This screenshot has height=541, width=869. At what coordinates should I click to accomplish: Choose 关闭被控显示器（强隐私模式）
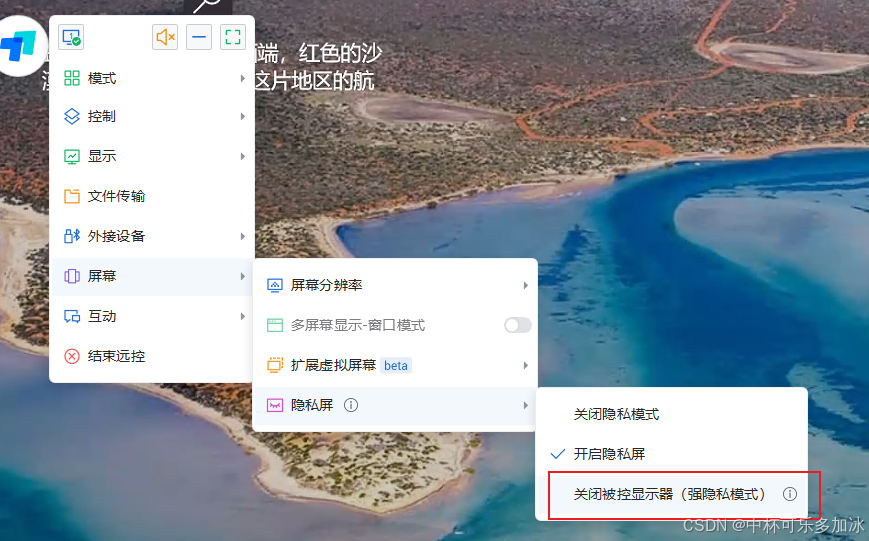click(x=672, y=494)
